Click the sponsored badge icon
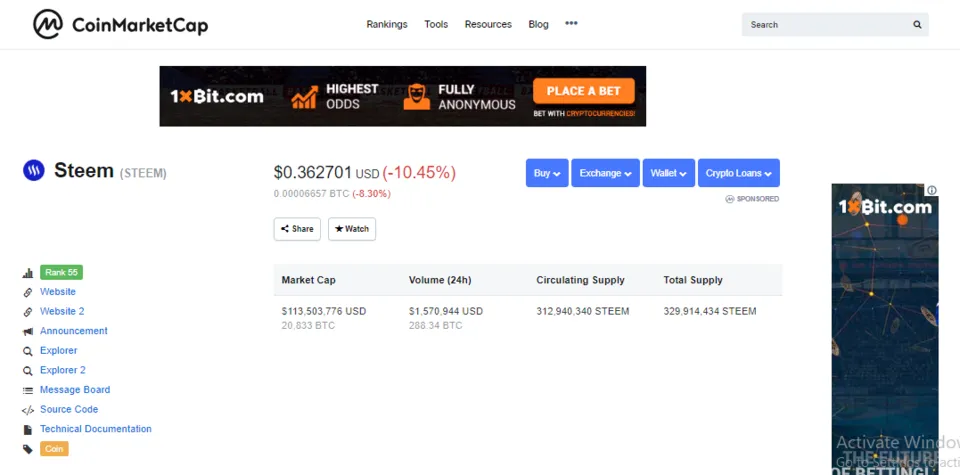This screenshot has width=960, height=475. 730,199
